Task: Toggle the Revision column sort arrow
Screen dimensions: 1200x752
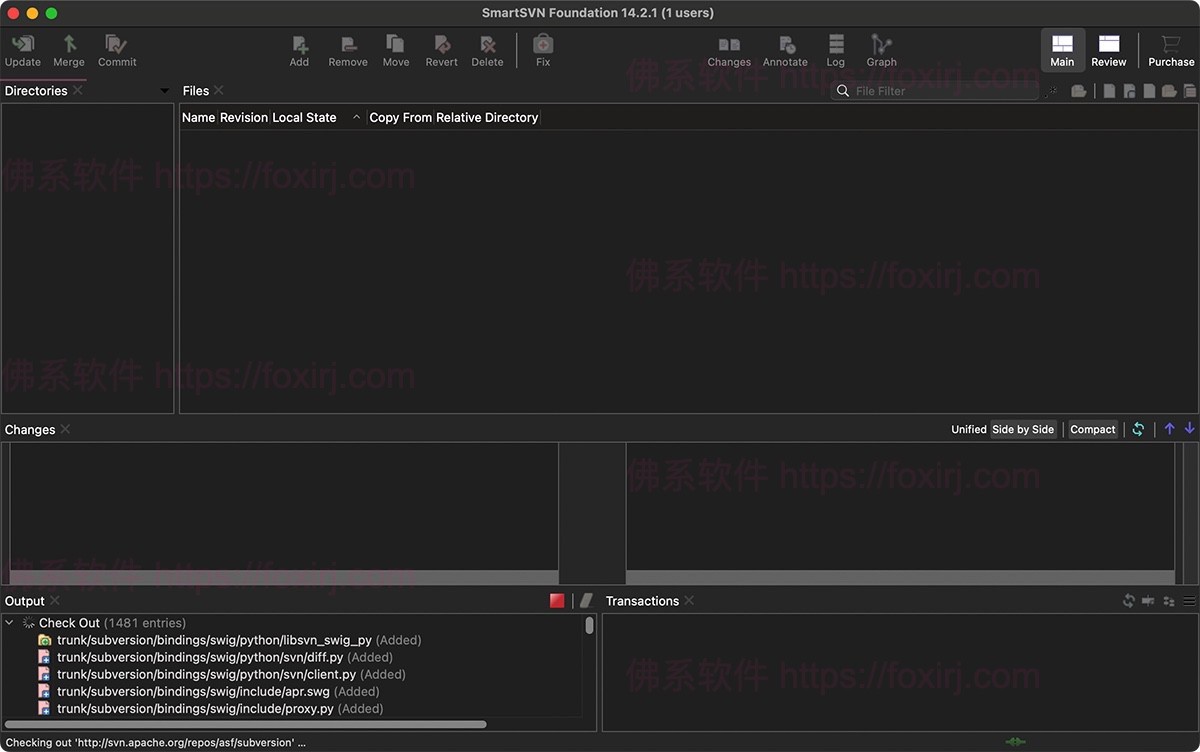Action: 356,117
